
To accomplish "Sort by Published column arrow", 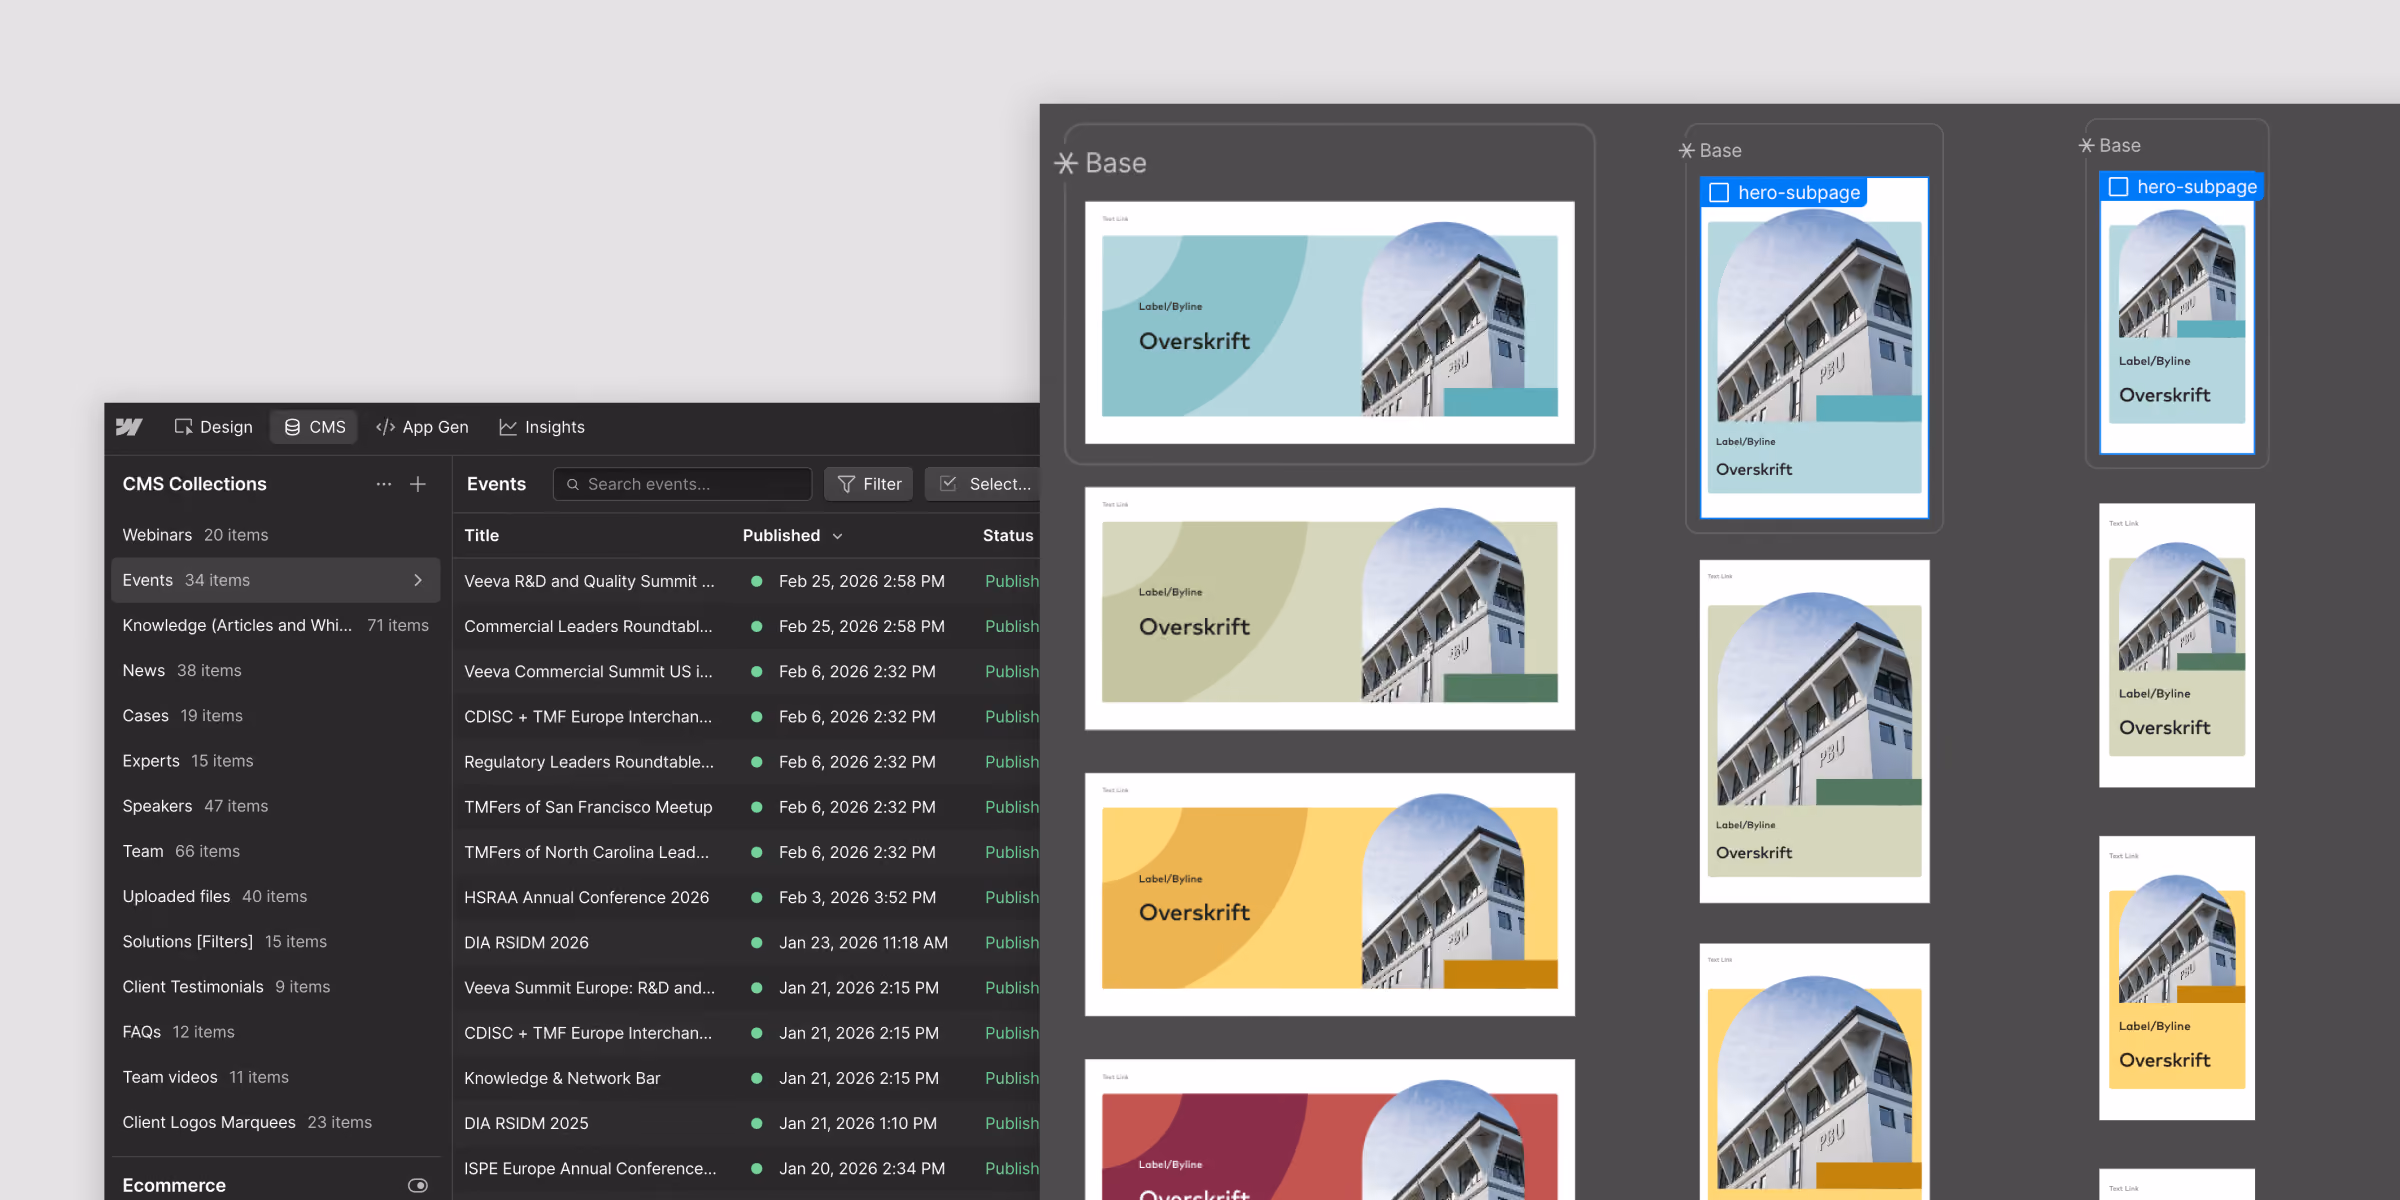I will [x=838, y=536].
